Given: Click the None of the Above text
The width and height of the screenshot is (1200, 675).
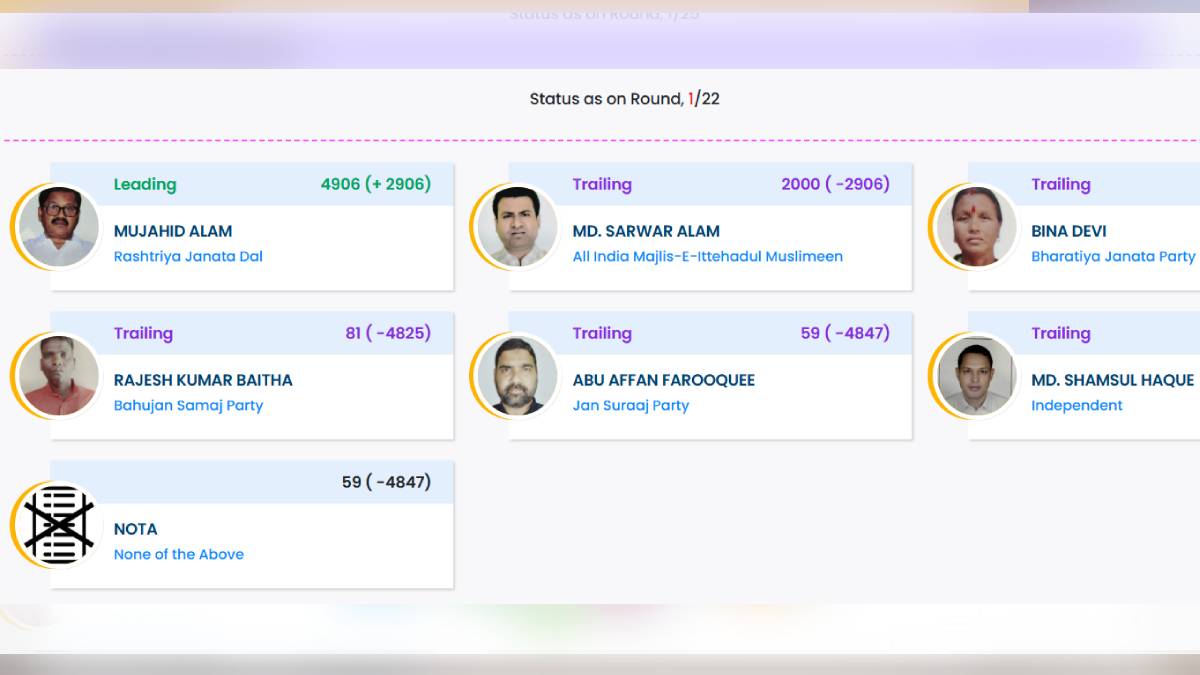Looking at the screenshot, I should [178, 555].
